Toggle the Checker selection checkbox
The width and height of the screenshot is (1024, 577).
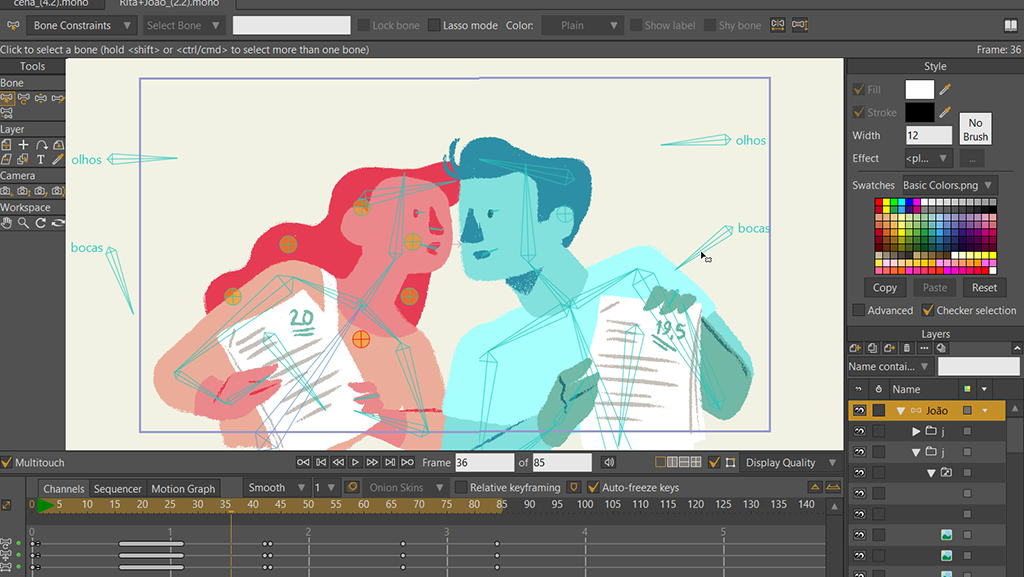coord(927,311)
